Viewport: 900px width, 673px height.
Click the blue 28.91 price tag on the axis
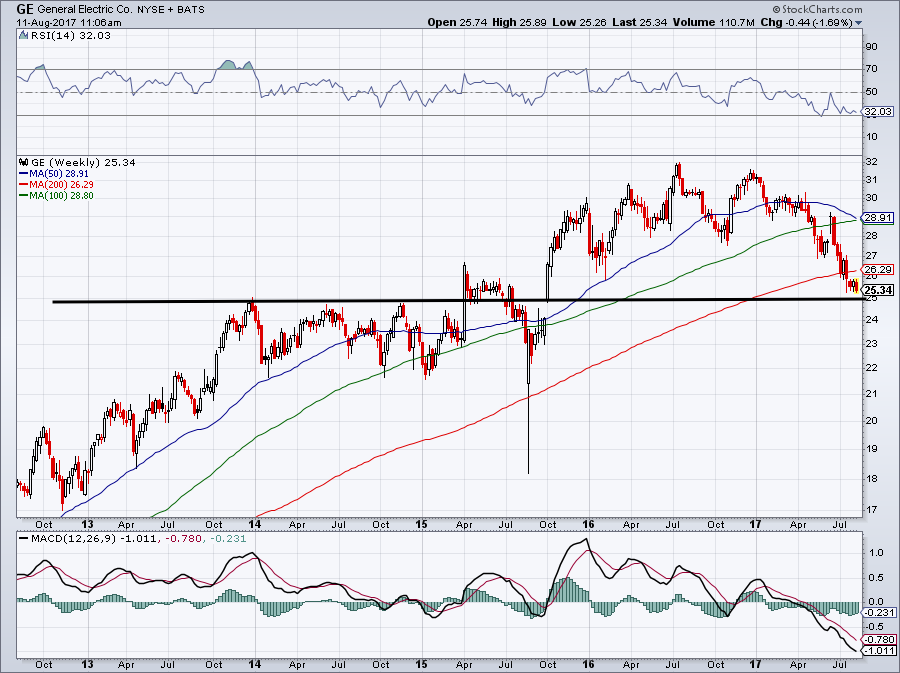pos(878,218)
